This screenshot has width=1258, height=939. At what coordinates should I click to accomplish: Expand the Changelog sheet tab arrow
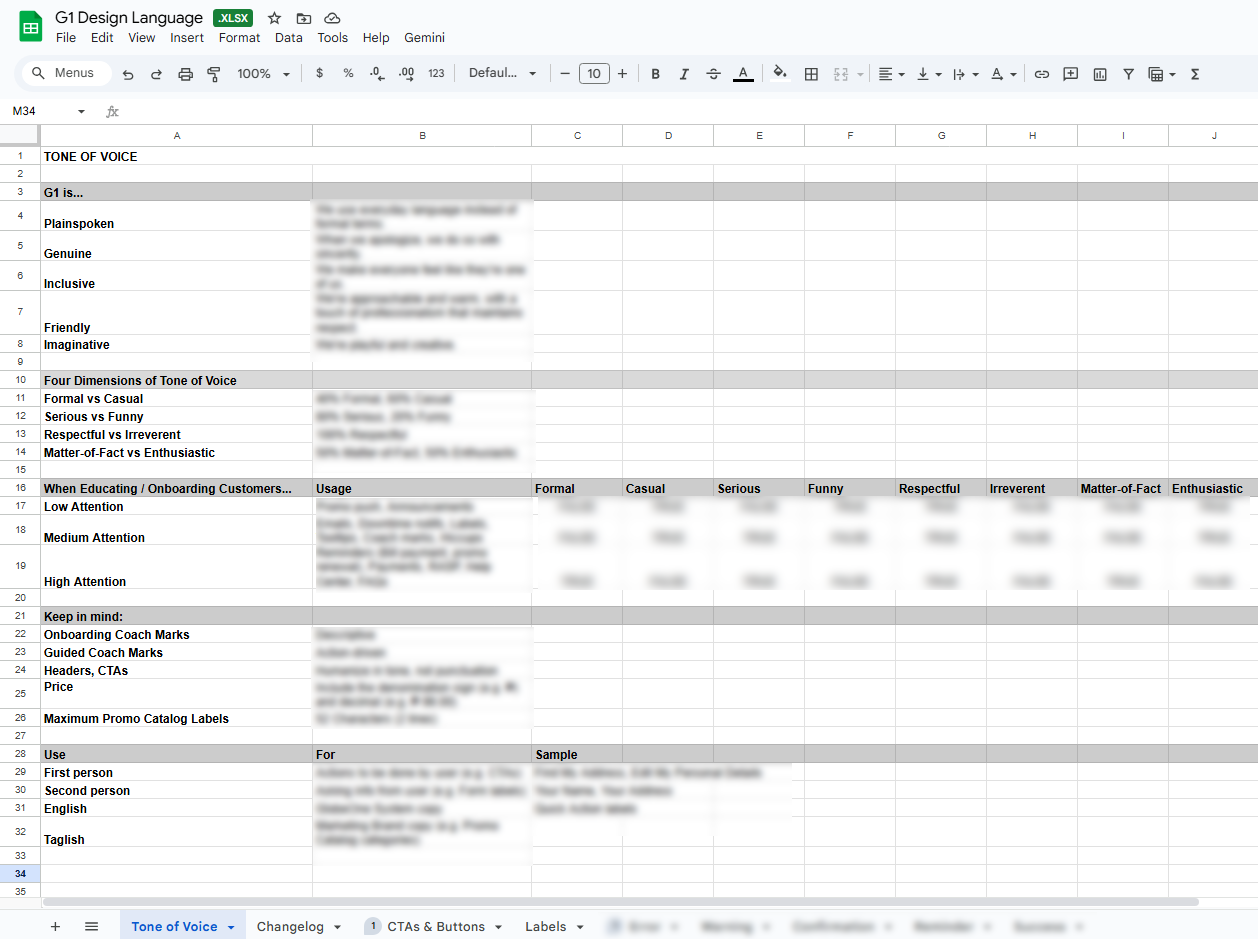[x=337, y=927]
